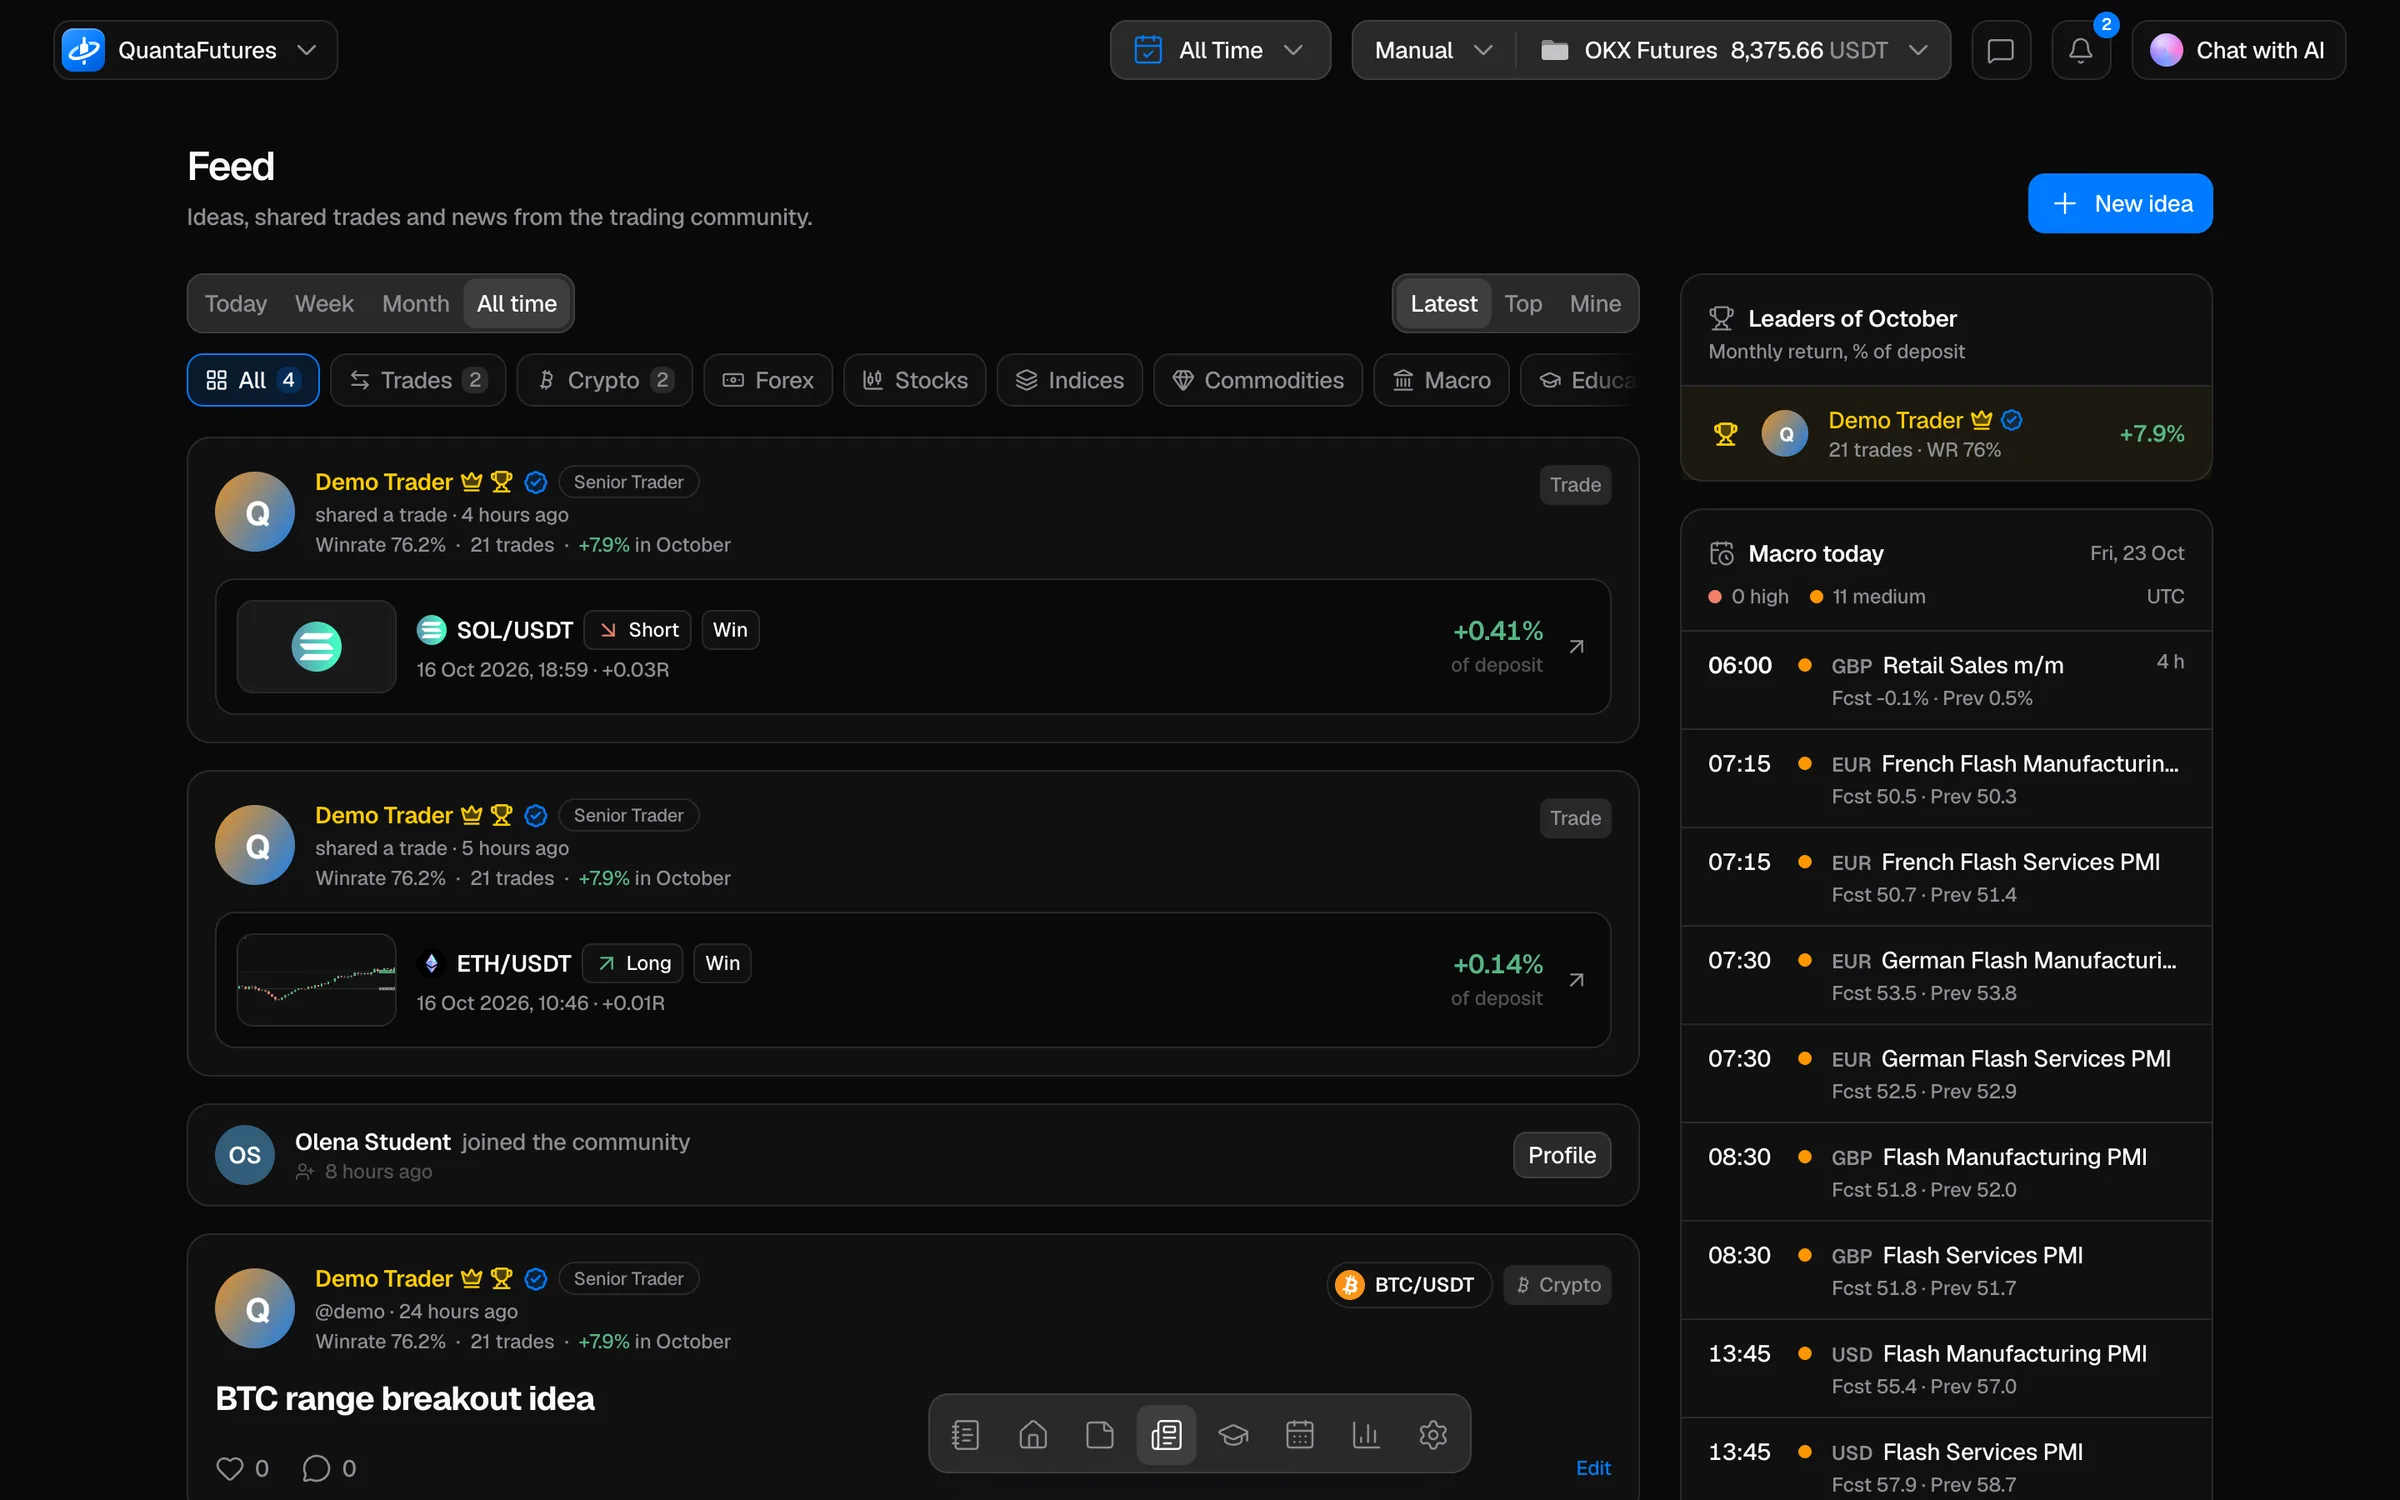Screen dimensions: 2400x1500
Task: Open the SOL/USDT trade arrow link
Action: point(1577,647)
